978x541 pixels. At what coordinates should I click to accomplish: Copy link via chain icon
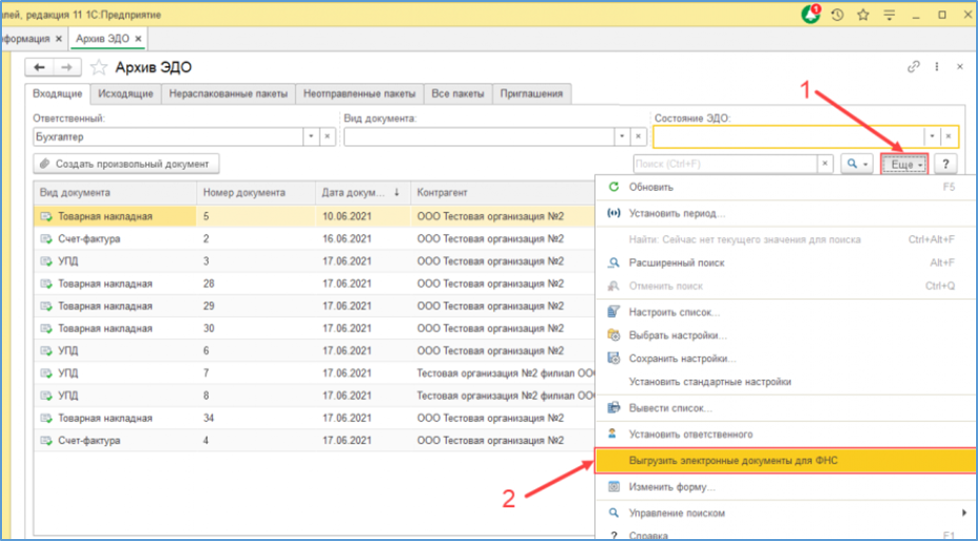(914, 67)
